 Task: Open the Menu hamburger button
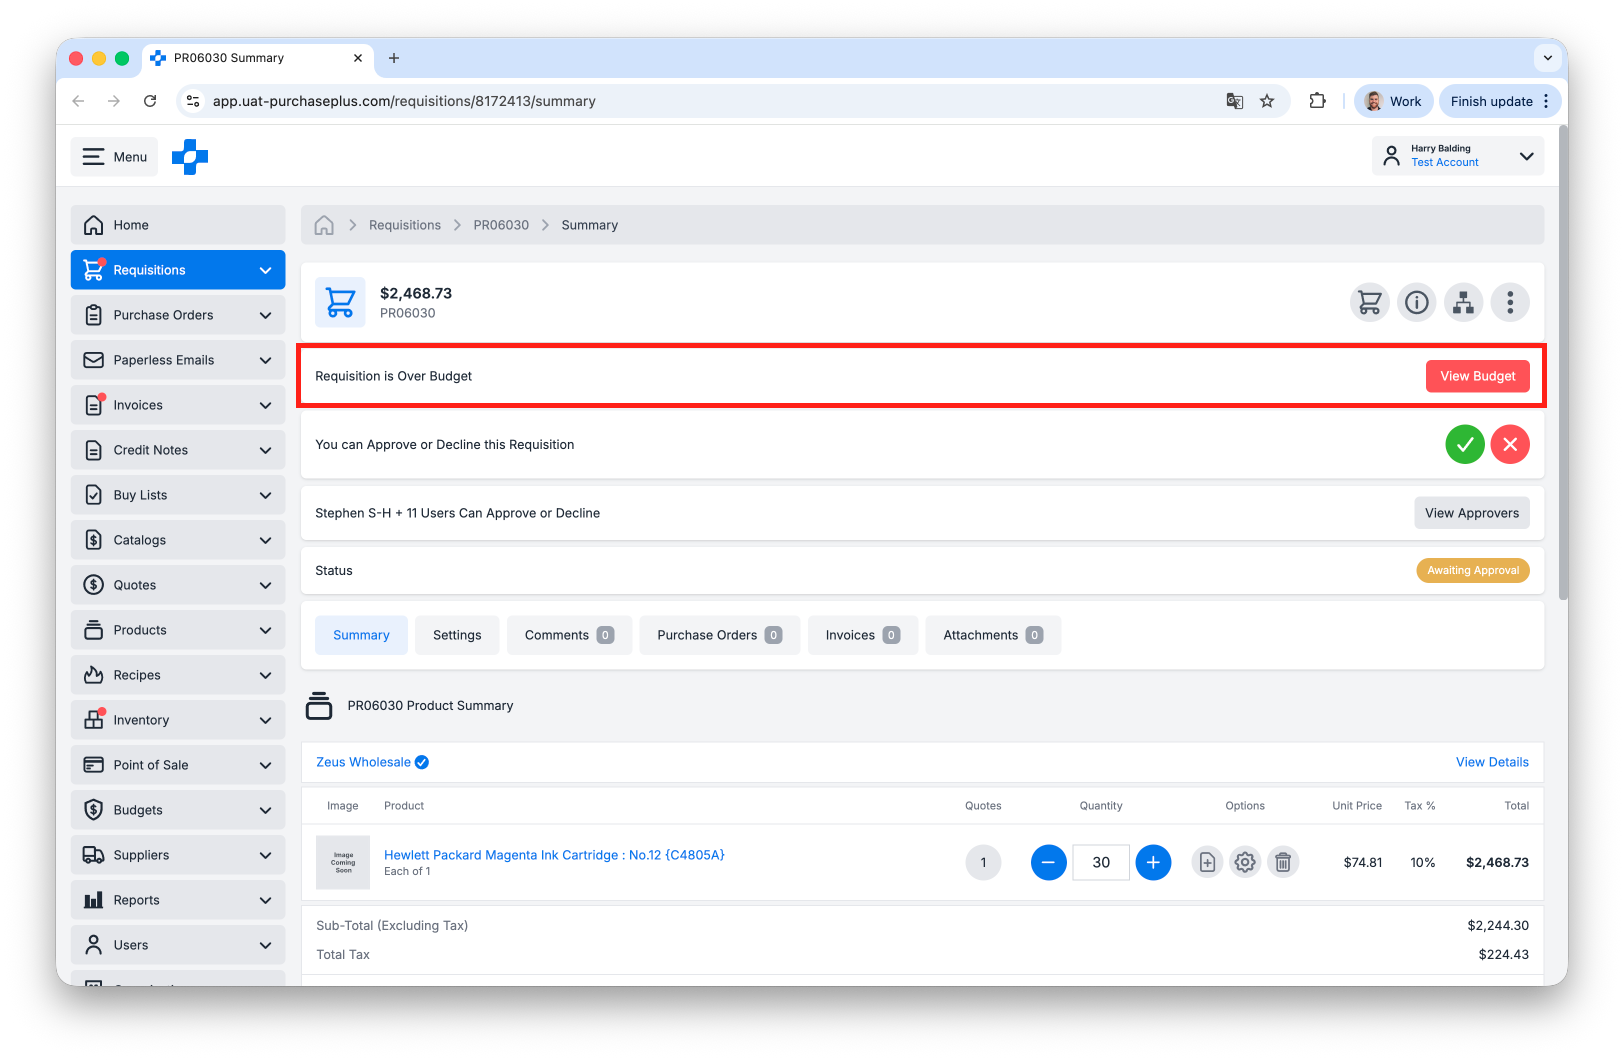click(114, 157)
